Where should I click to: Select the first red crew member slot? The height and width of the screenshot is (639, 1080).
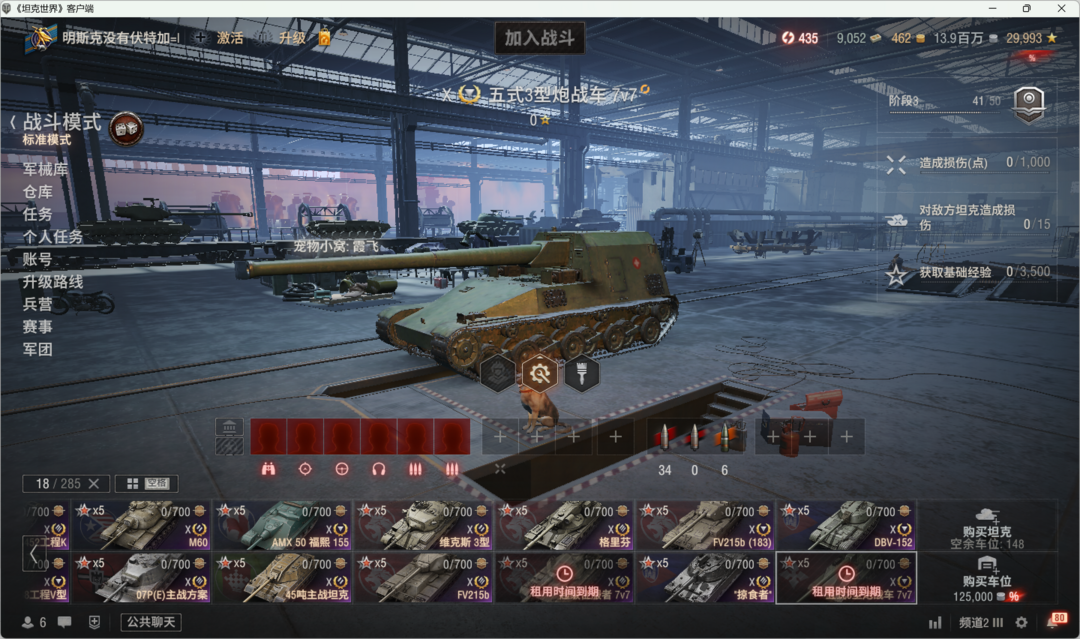269,437
